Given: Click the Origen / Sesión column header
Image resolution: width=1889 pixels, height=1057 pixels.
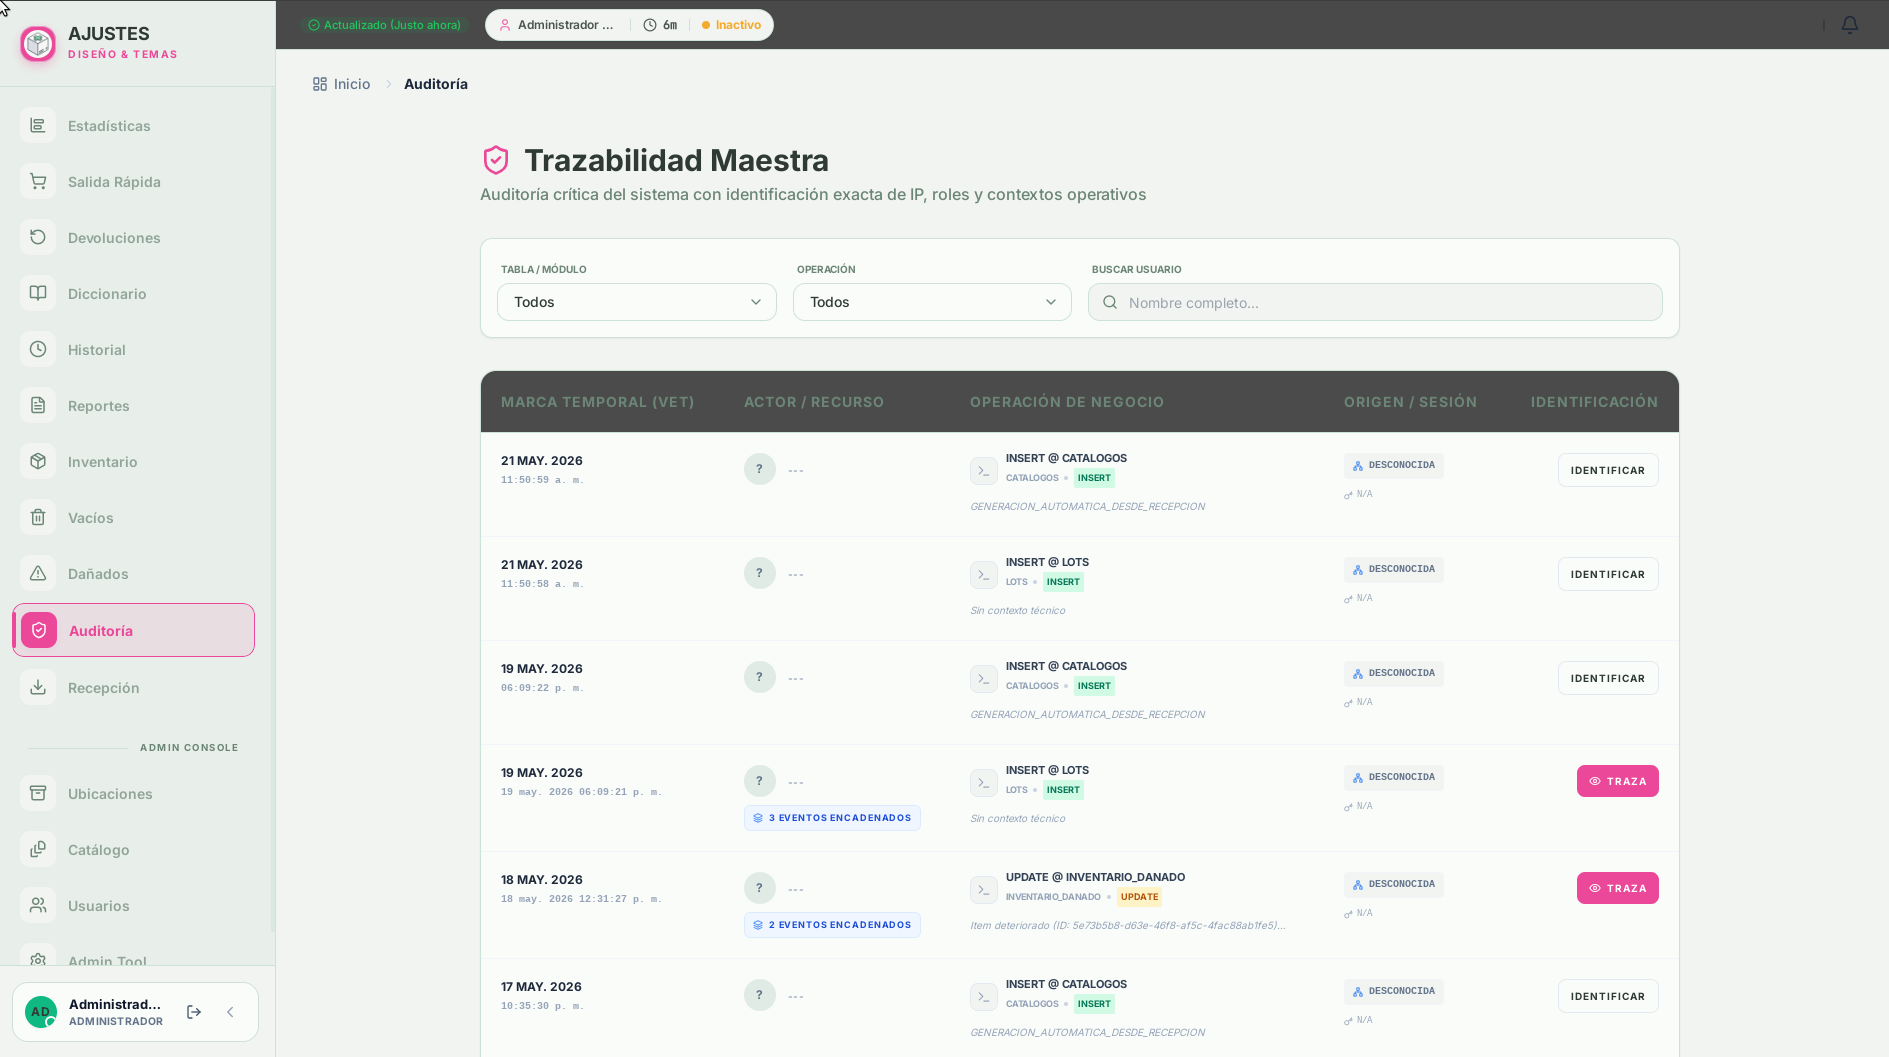Looking at the screenshot, I should point(1410,402).
